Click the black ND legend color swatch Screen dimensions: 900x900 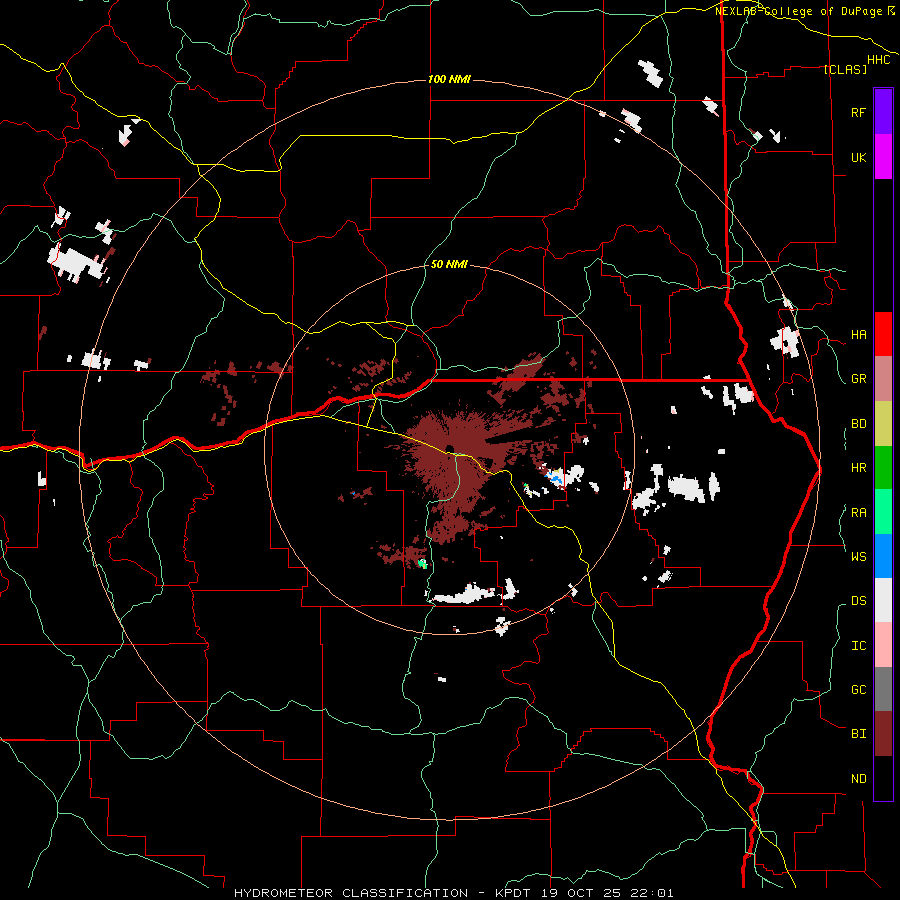coord(883,778)
